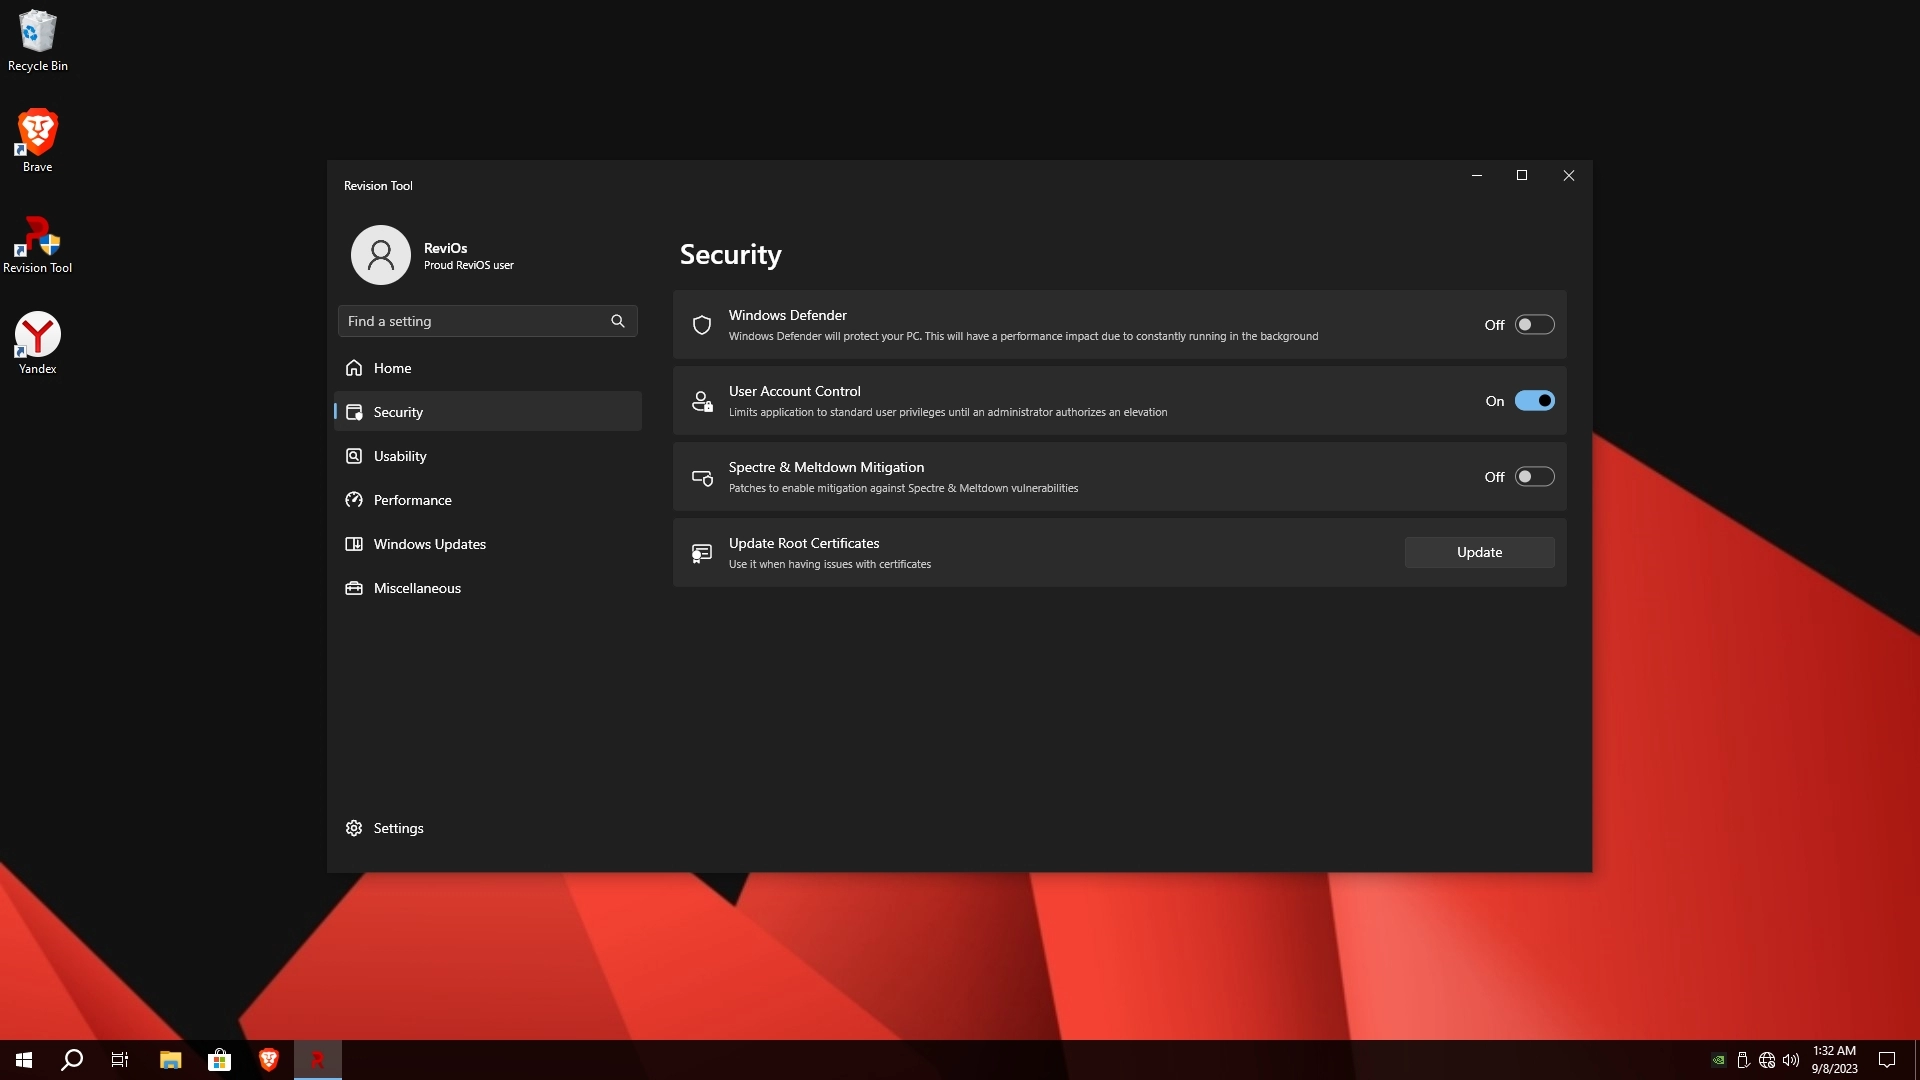Go to the Performance section

coord(412,500)
